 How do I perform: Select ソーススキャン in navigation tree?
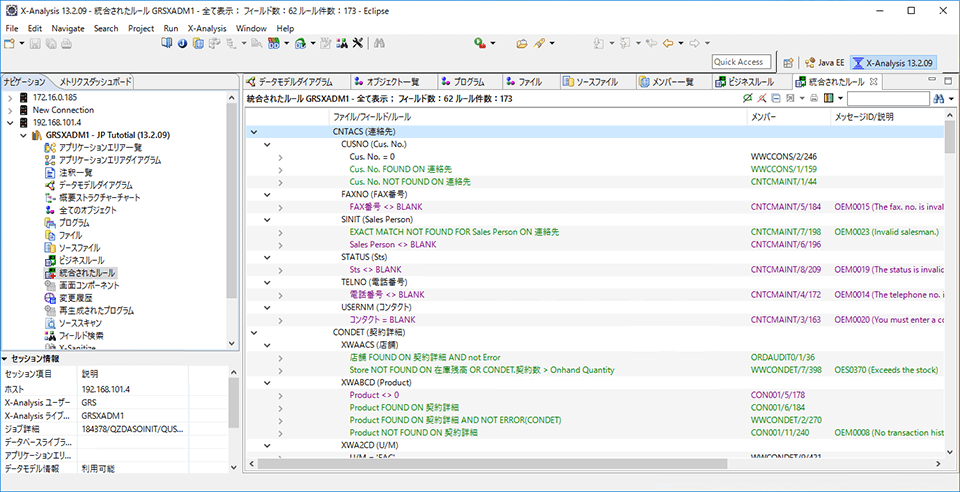click(x=80, y=323)
